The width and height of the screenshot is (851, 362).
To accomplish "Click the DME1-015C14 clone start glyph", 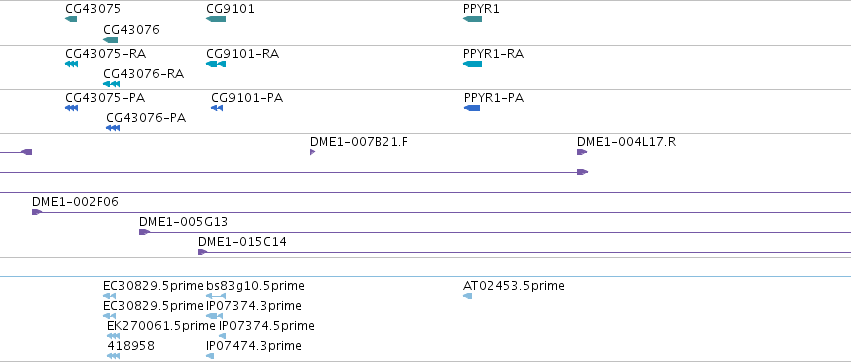I will click(203, 252).
